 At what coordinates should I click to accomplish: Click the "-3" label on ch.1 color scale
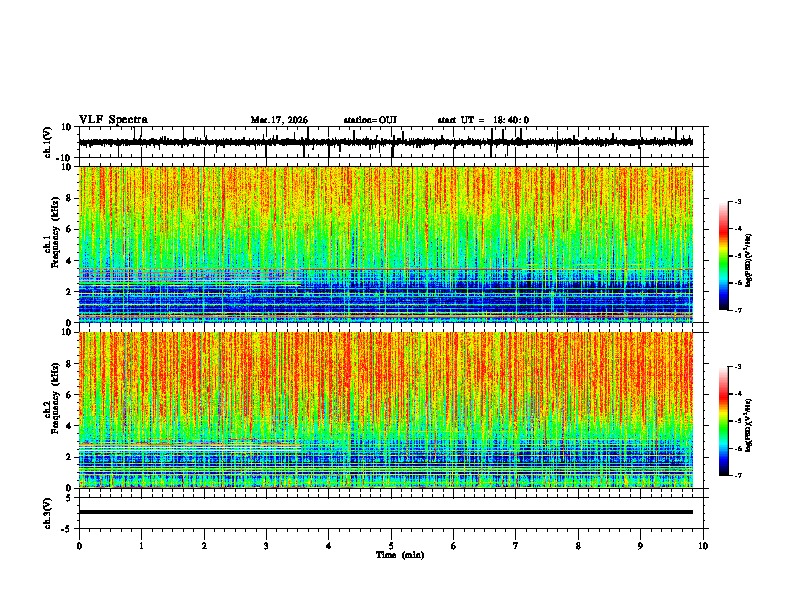pos(737,201)
